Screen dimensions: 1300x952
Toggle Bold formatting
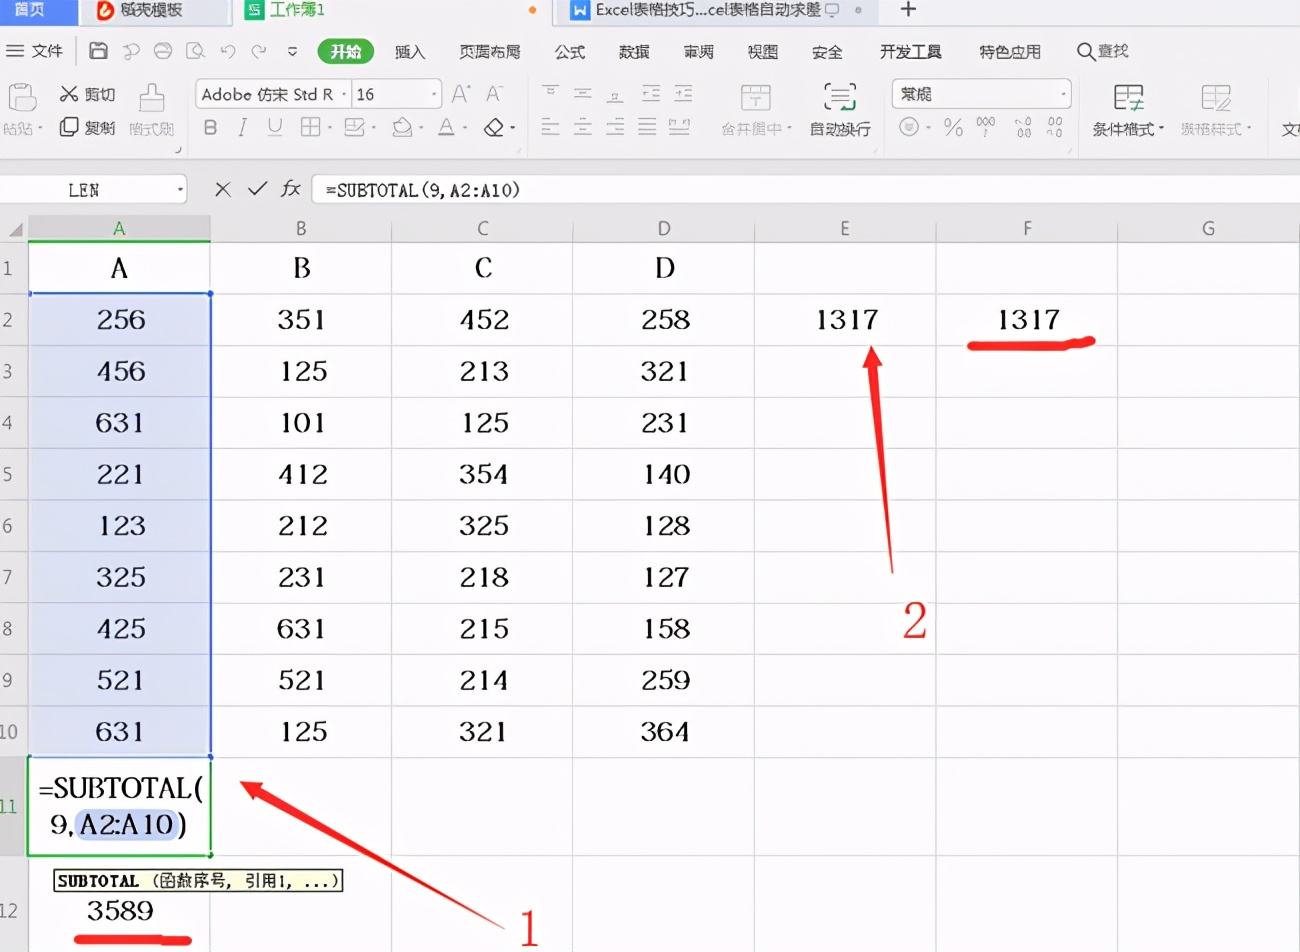pos(210,127)
